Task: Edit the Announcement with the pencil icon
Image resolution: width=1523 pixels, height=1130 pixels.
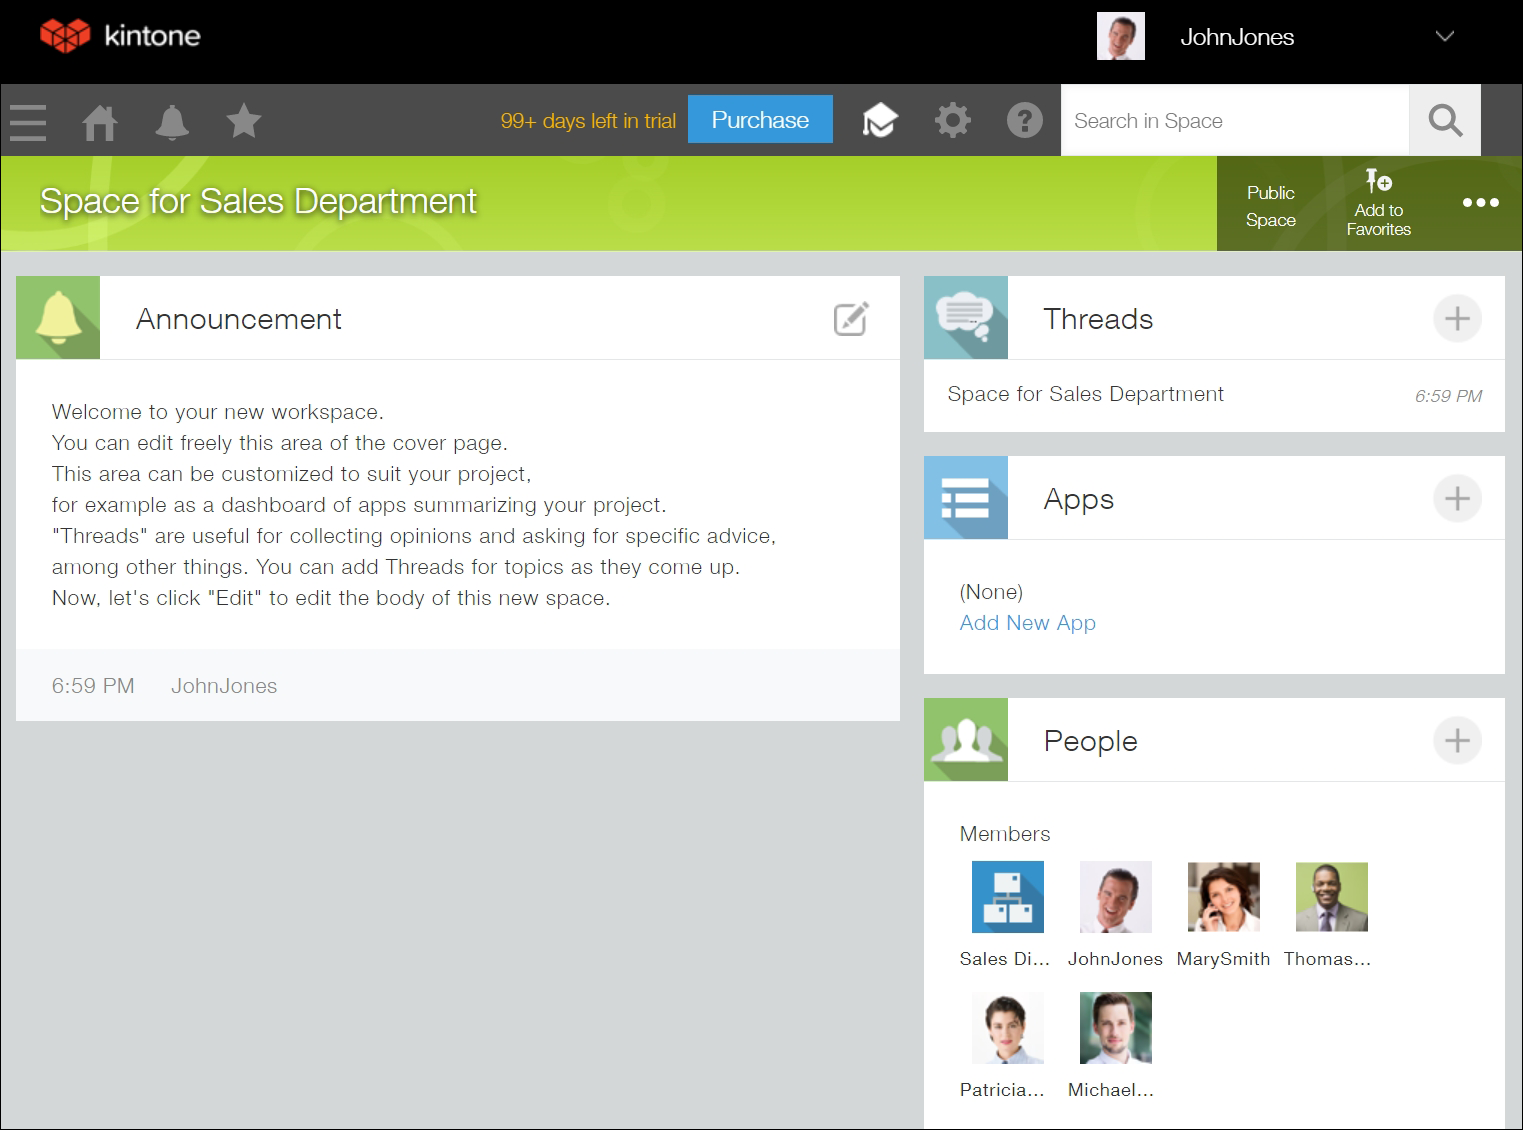Action: coord(849,318)
